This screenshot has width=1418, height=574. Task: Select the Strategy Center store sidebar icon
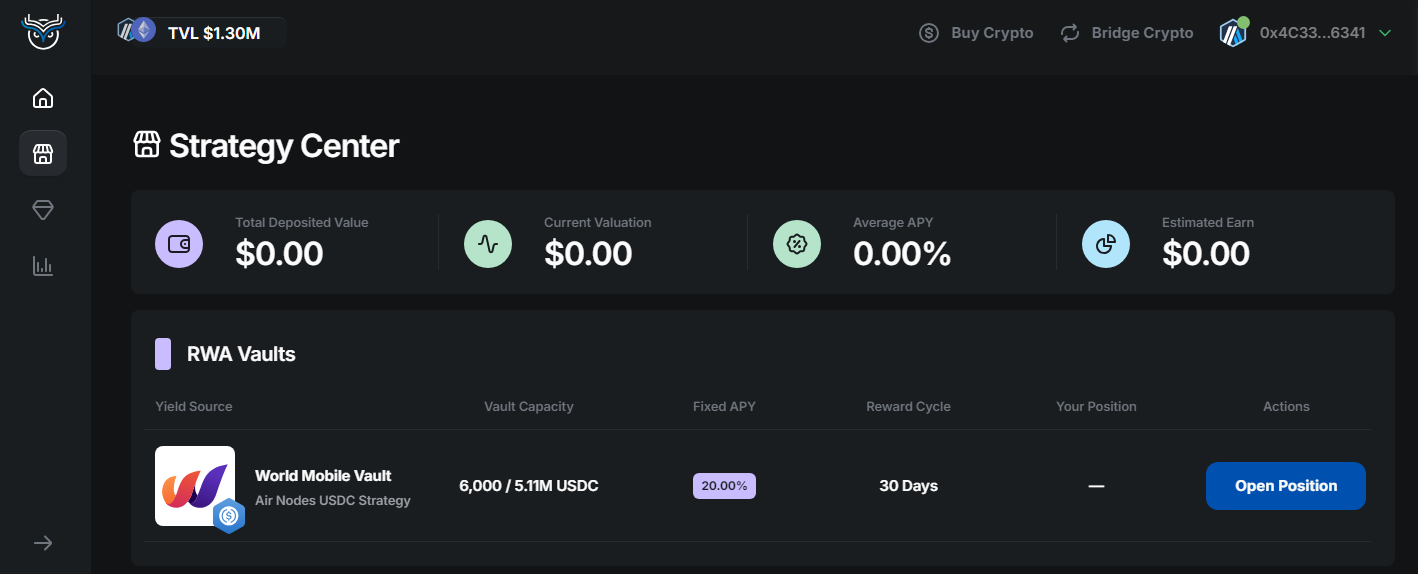point(43,154)
